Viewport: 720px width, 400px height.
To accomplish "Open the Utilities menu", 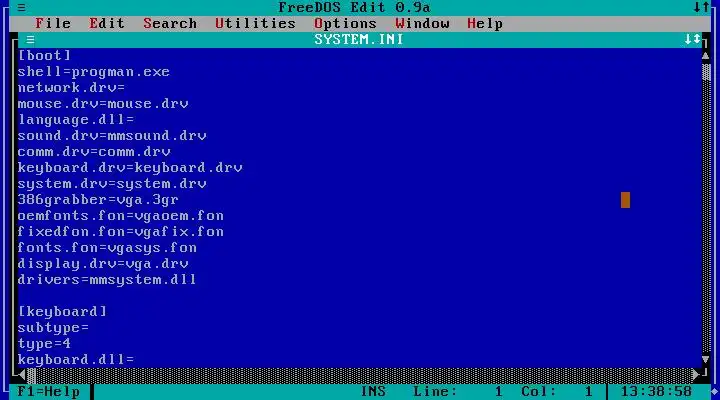I will coord(255,23).
